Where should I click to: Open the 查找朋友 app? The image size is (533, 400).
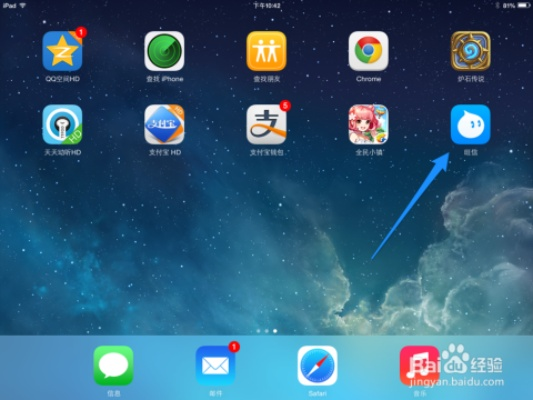[x=266, y=51]
